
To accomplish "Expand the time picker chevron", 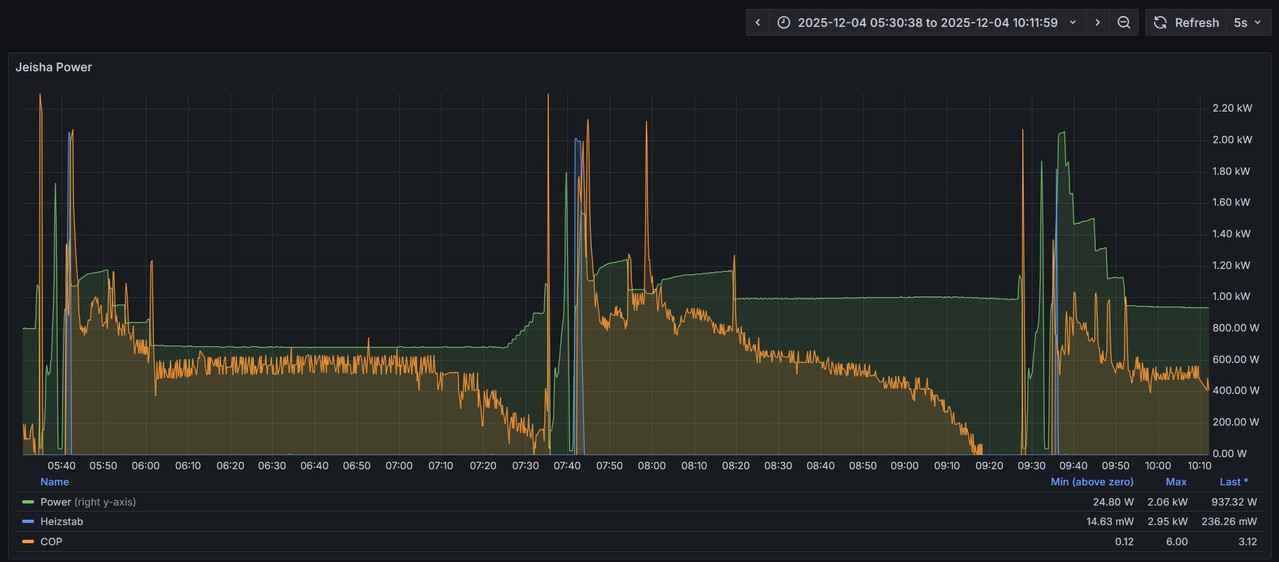I will coord(1073,22).
